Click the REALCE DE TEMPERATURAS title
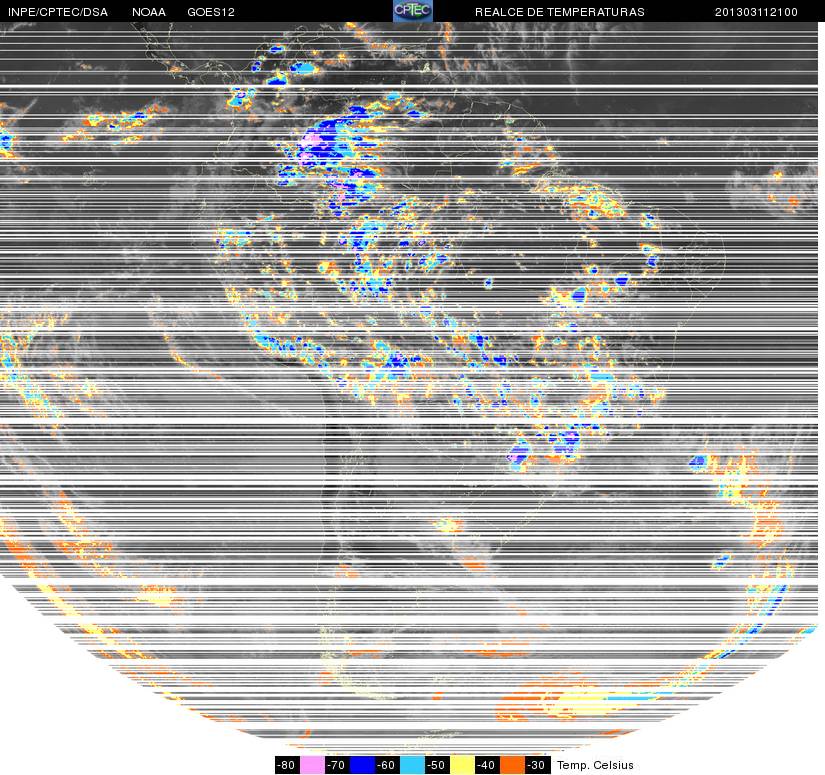This screenshot has width=825, height=775. tap(560, 12)
